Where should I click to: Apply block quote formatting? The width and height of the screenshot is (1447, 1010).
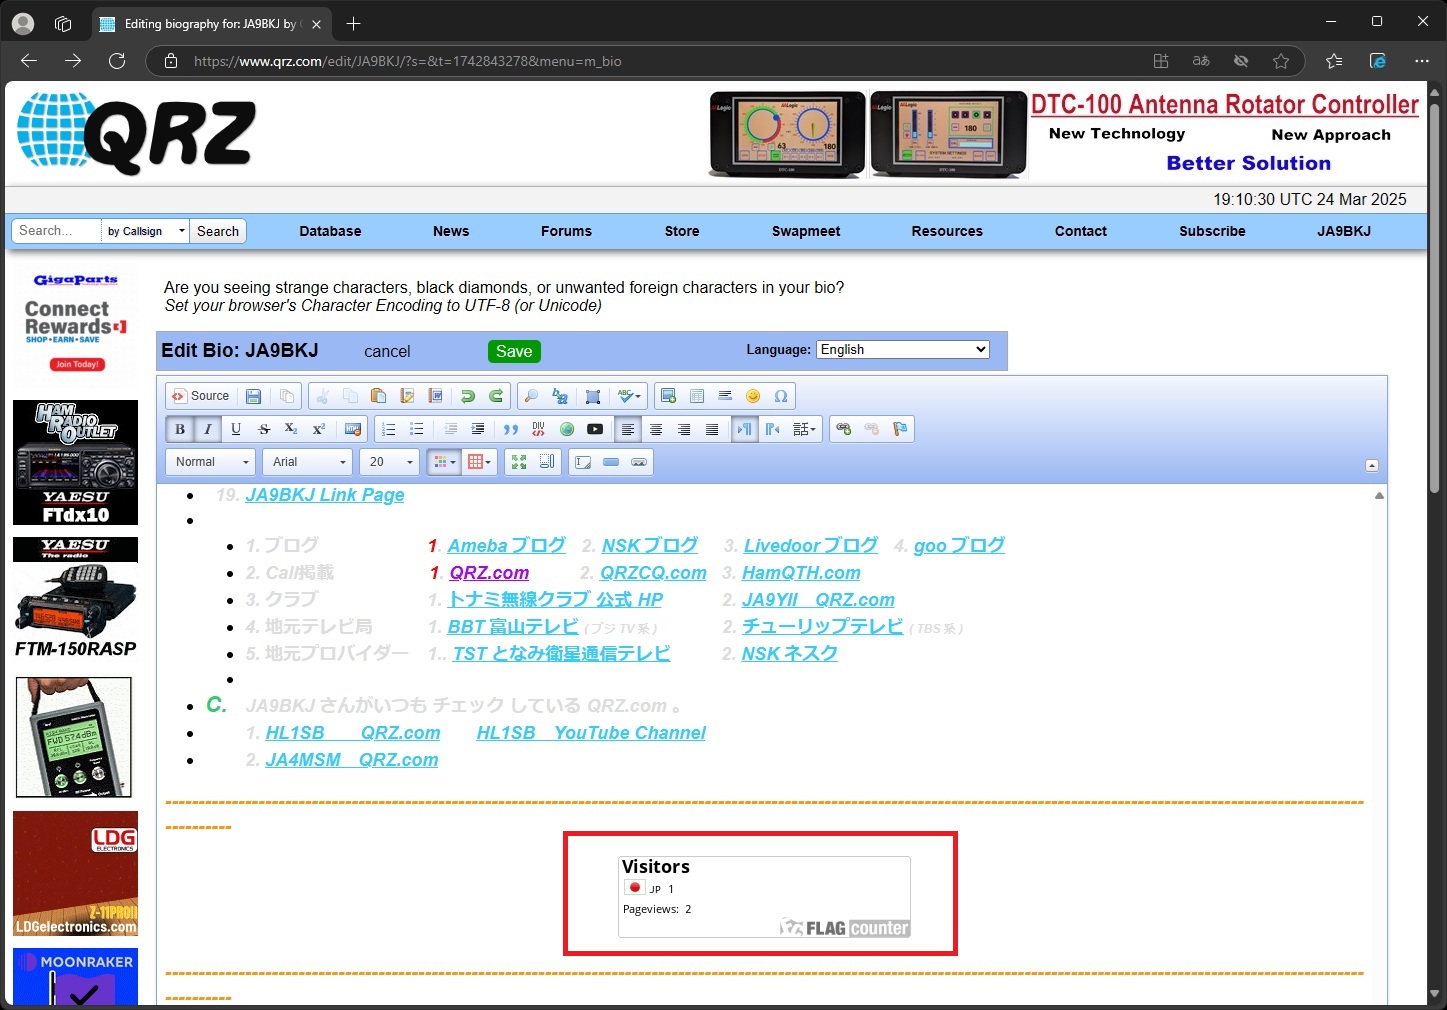(x=511, y=429)
